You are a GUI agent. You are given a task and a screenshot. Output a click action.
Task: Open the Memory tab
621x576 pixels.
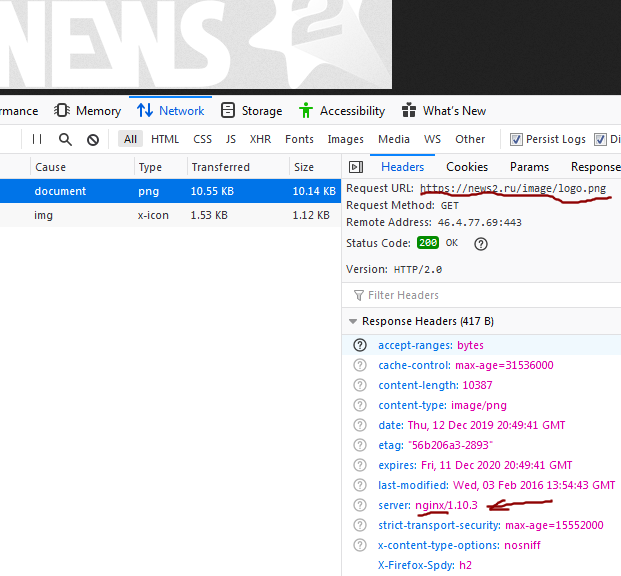(x=87, y=111)
